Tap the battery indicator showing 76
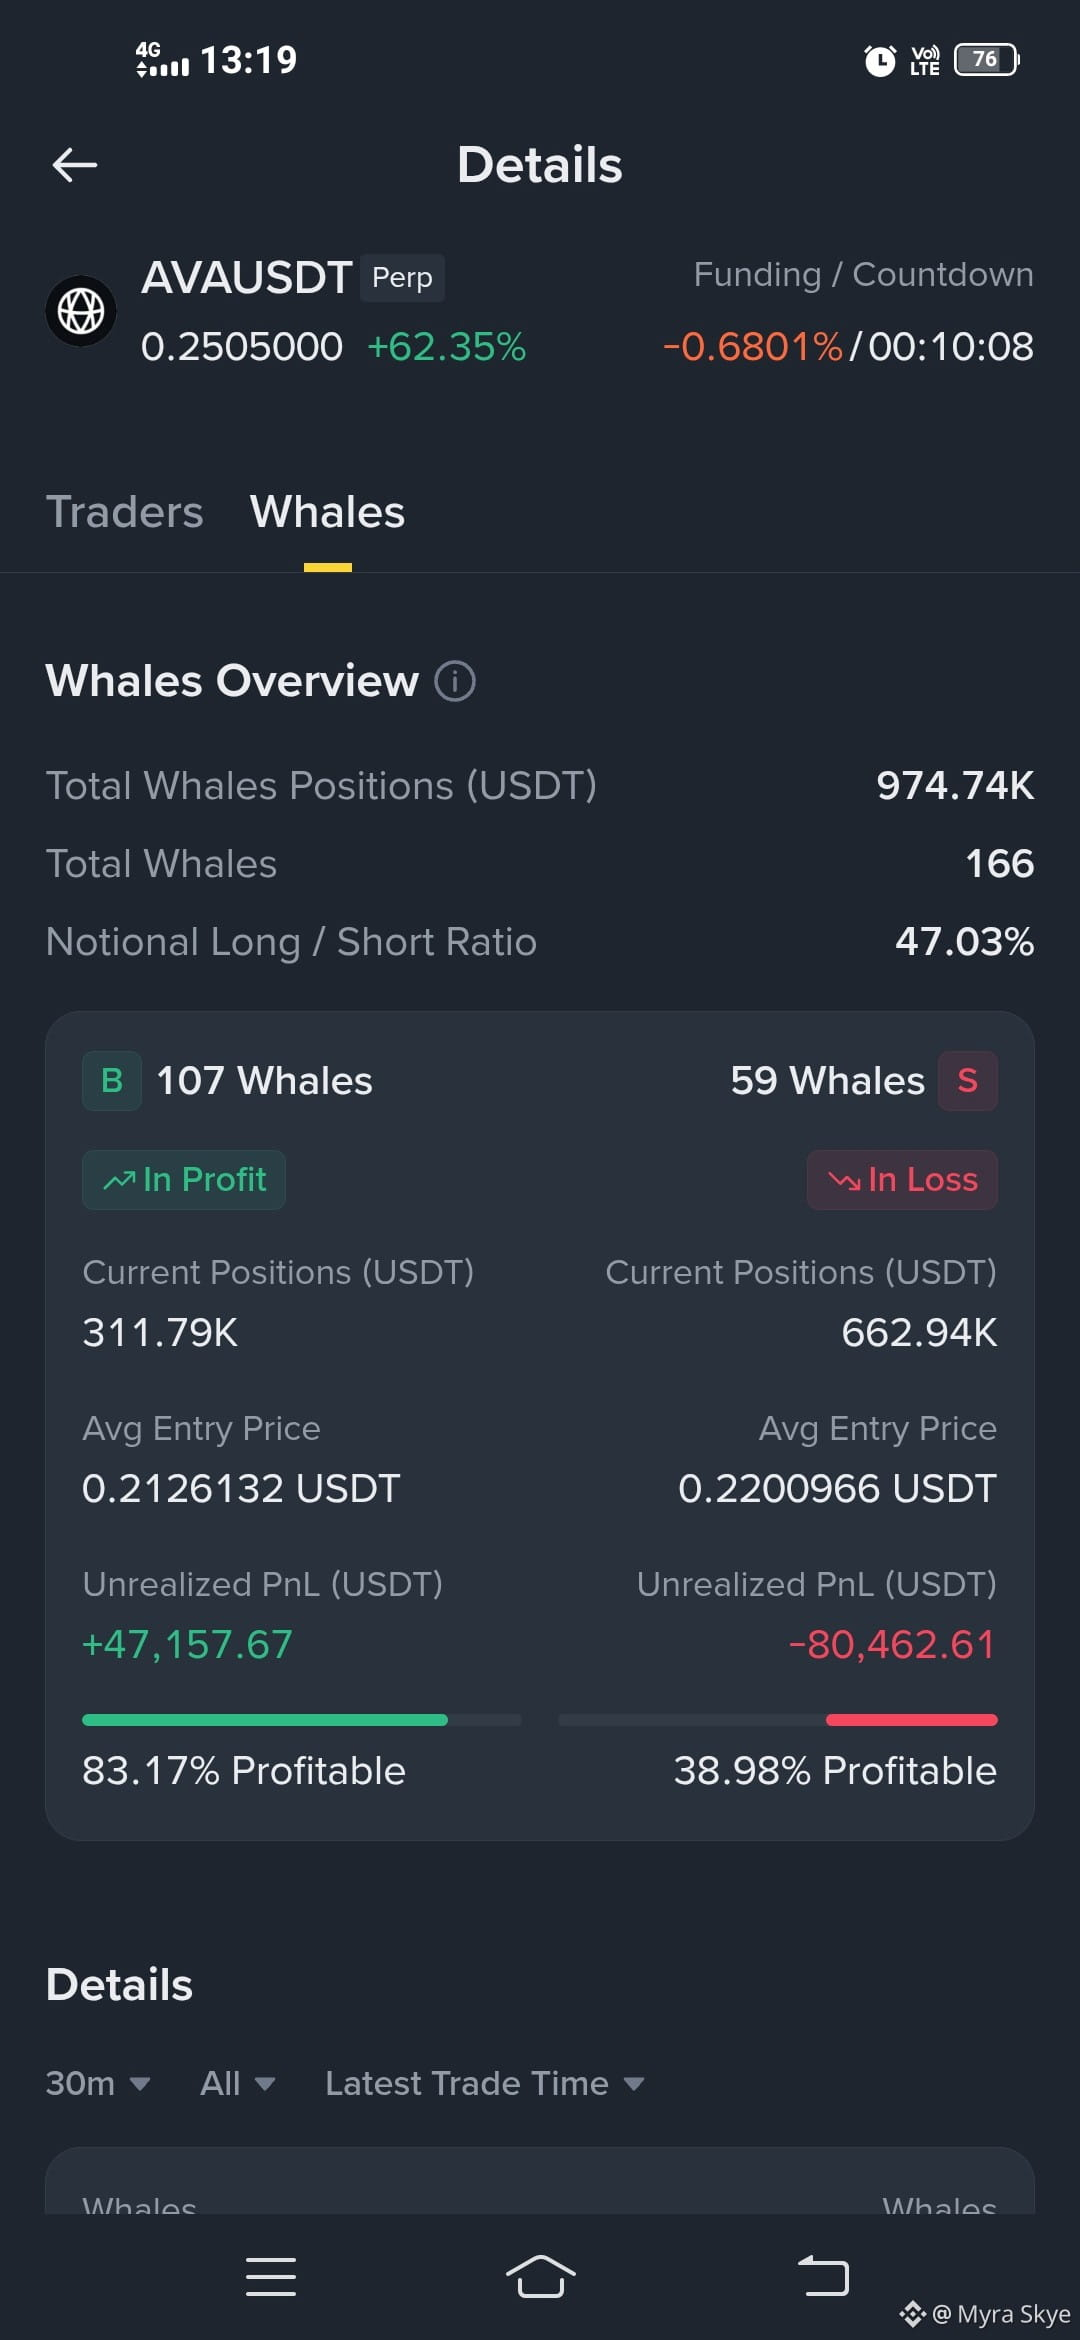 (x=987, y=60)
